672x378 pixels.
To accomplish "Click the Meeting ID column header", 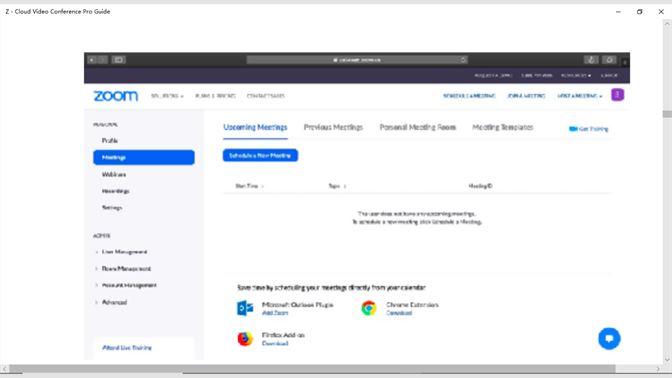I will pos(480,186).
